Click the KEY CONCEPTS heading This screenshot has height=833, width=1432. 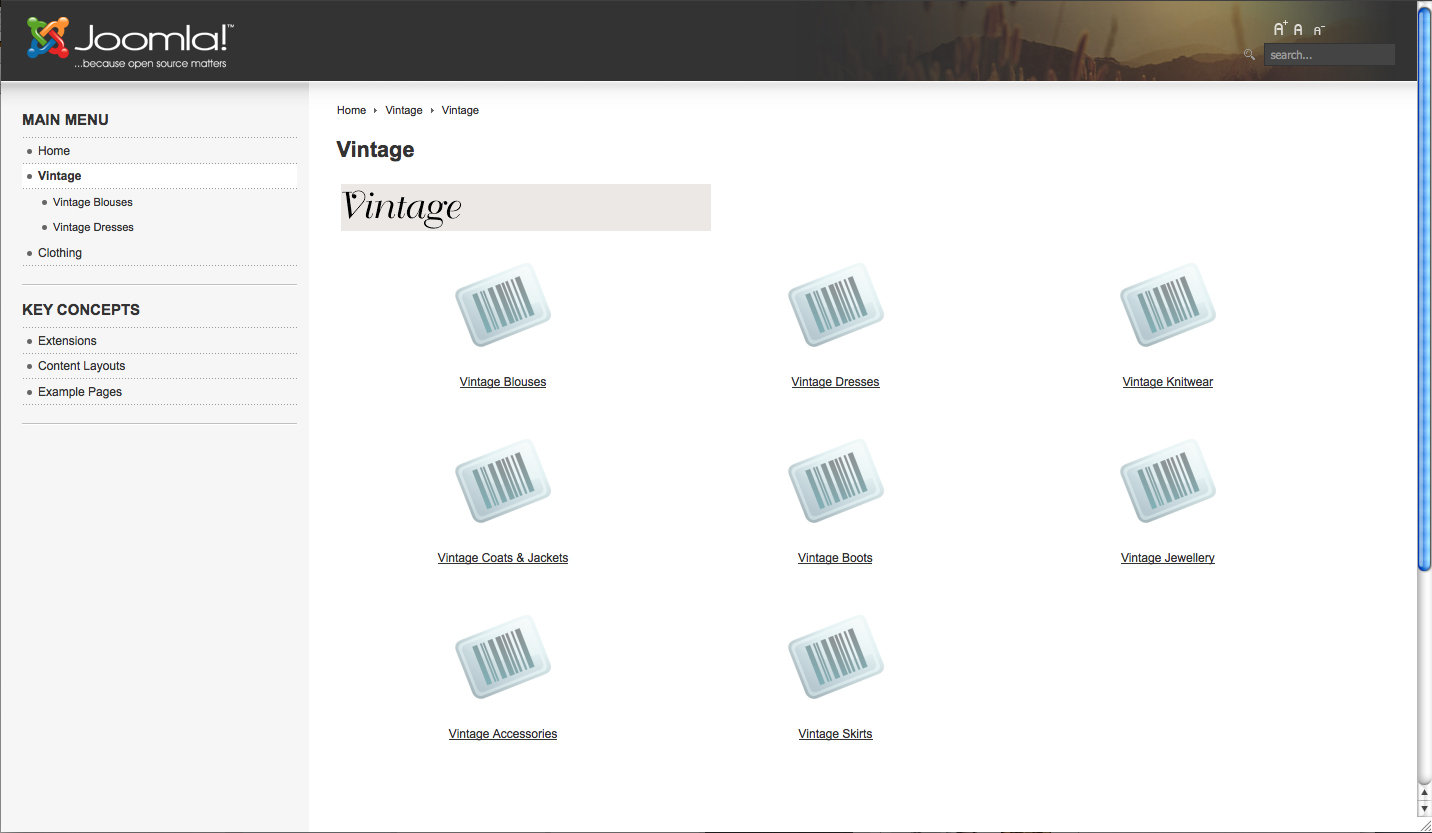[81, 310]
